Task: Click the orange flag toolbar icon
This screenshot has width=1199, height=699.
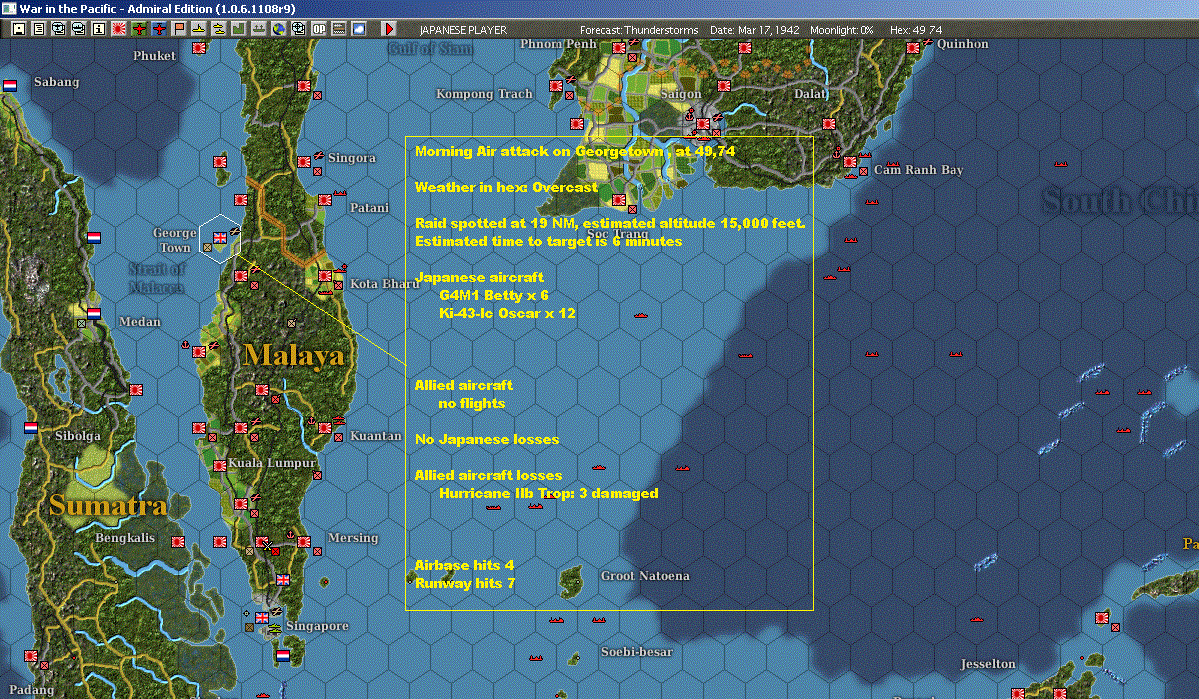Action: point(178,29)
